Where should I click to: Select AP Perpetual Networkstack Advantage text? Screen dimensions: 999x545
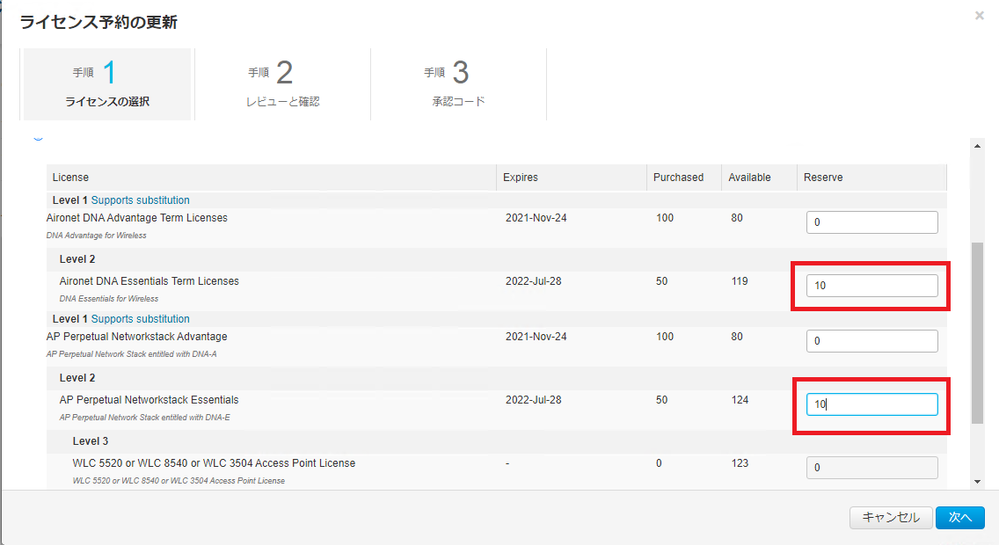(x=137, y=337)
